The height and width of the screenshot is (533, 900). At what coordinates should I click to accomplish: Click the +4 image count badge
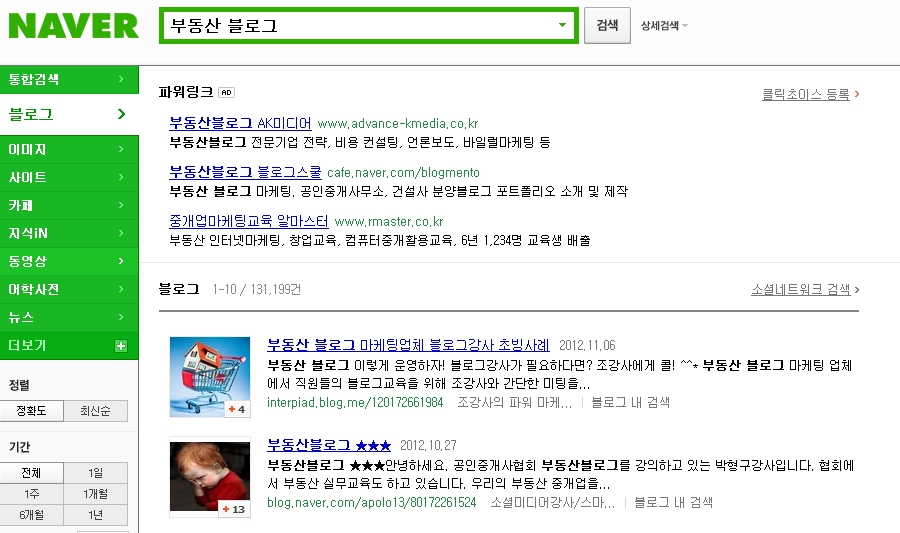click(x=236, y=409)
